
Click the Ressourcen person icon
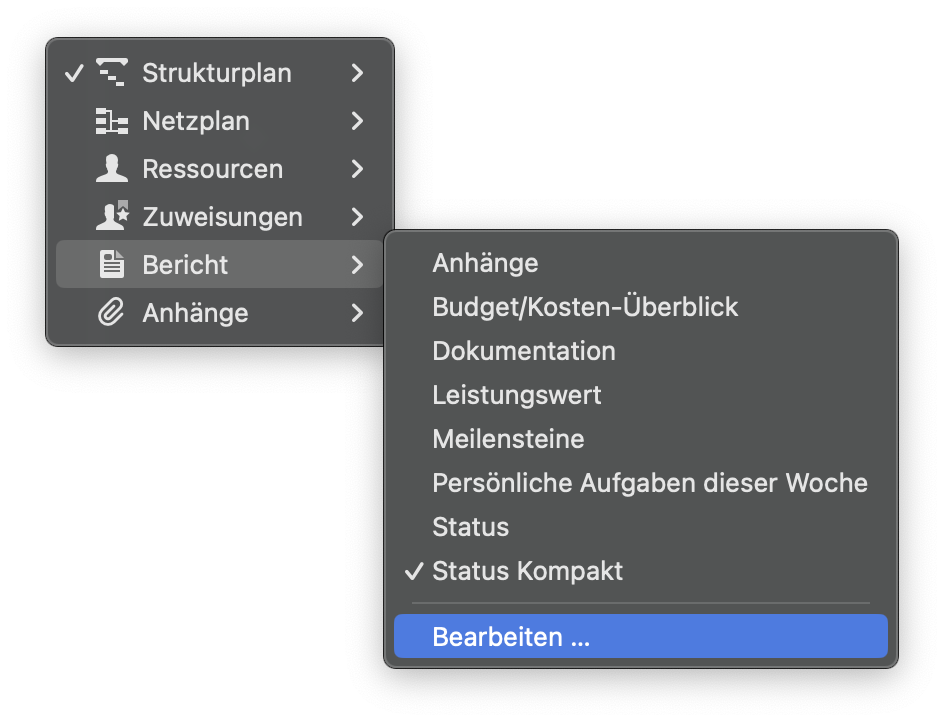click(113, 169)
